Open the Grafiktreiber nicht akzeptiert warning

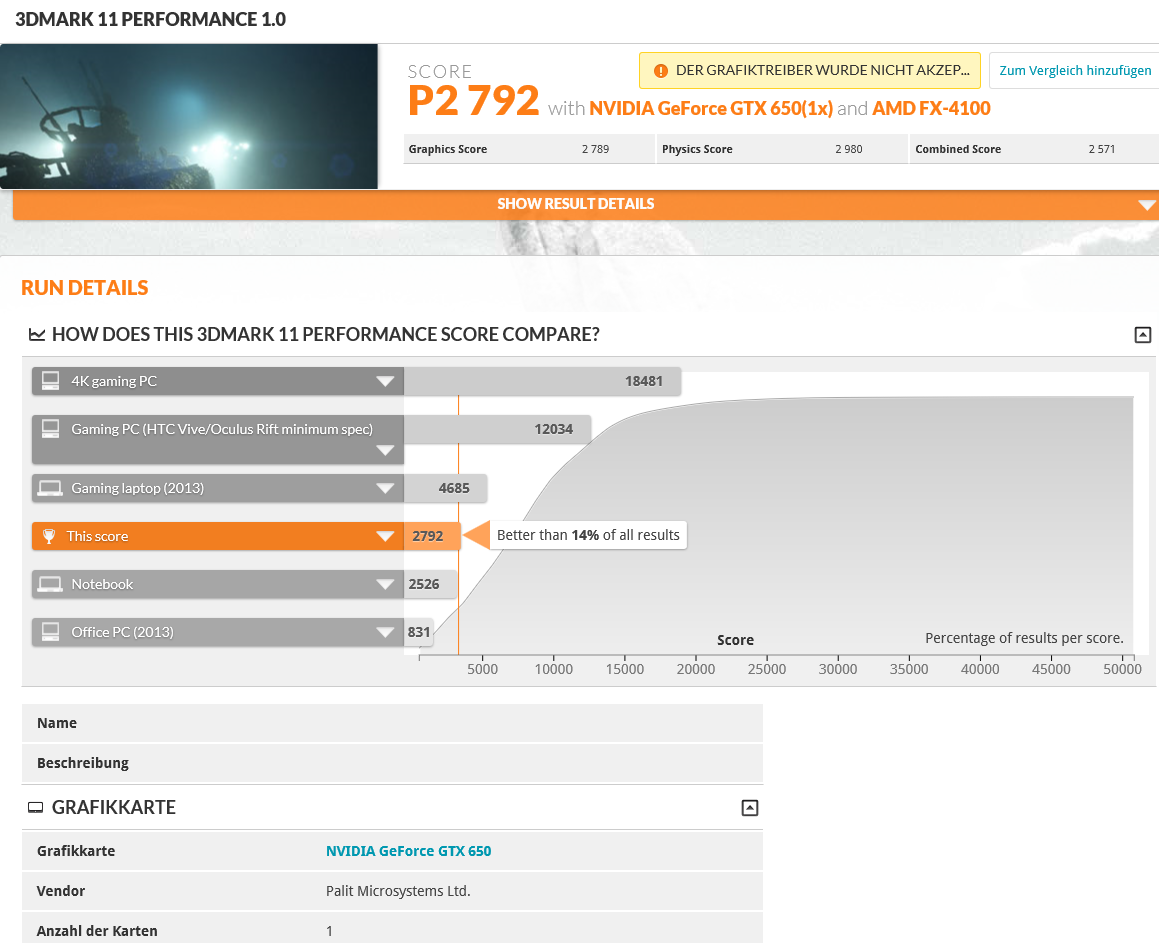(x=810, y=71)
